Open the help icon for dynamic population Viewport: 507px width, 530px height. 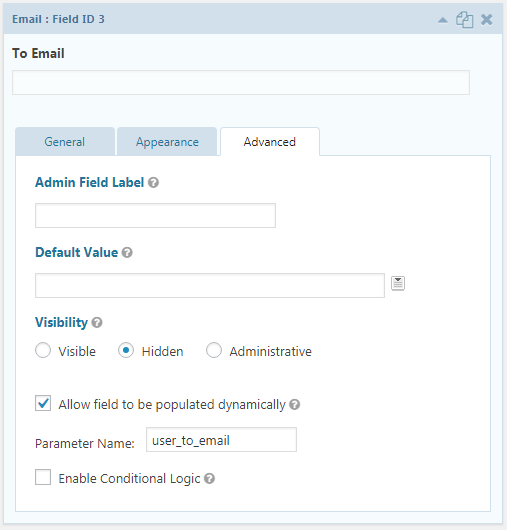coord(295,405)
